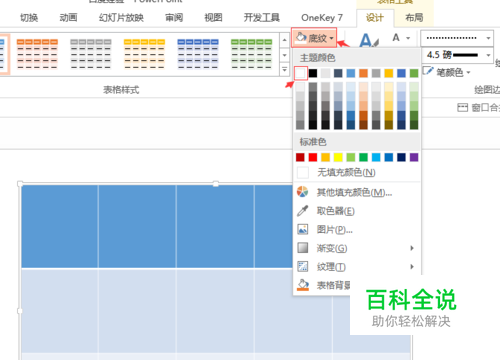Open the 幻灯片放映 slideshow tab

[121, 18]
